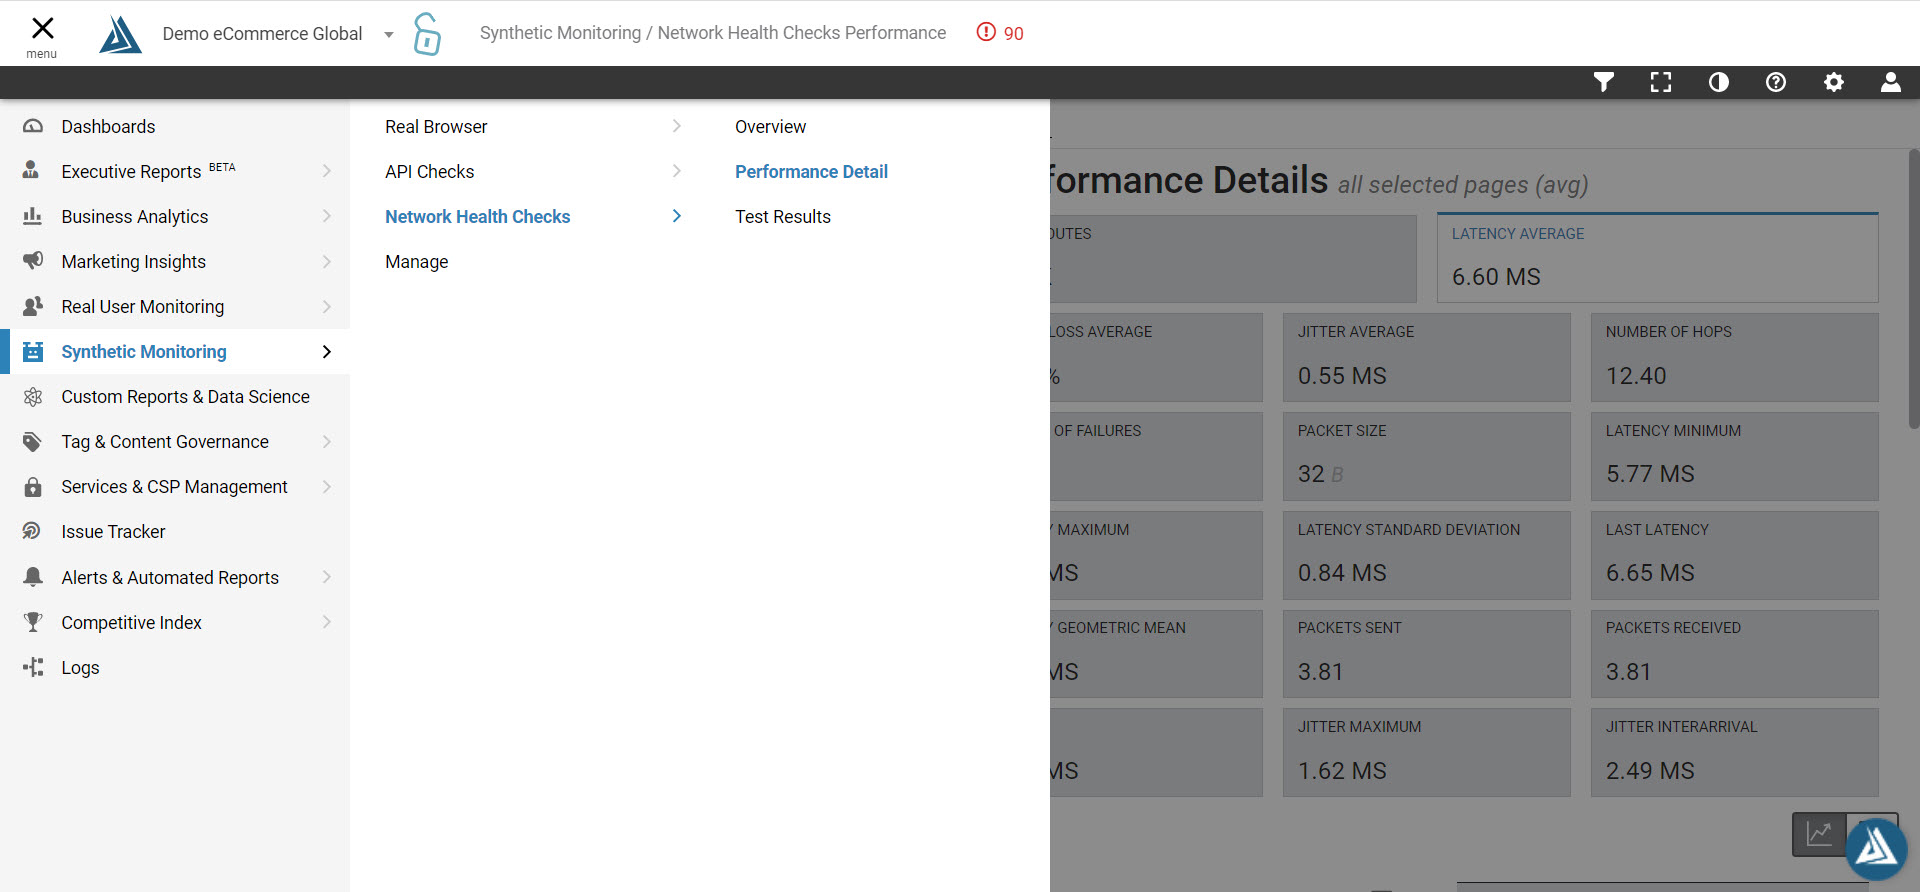Expand the Executive Reports chevron
The width and height of the screenshot is (1920, 892).
(327, 171)
